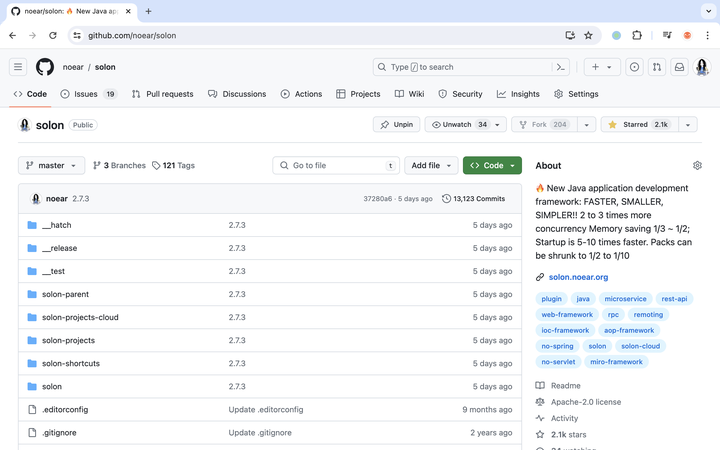The width and height of the screenshot is (720, 450).
Task: Click the About section settings gear
Action: click(x=697, y=166)
